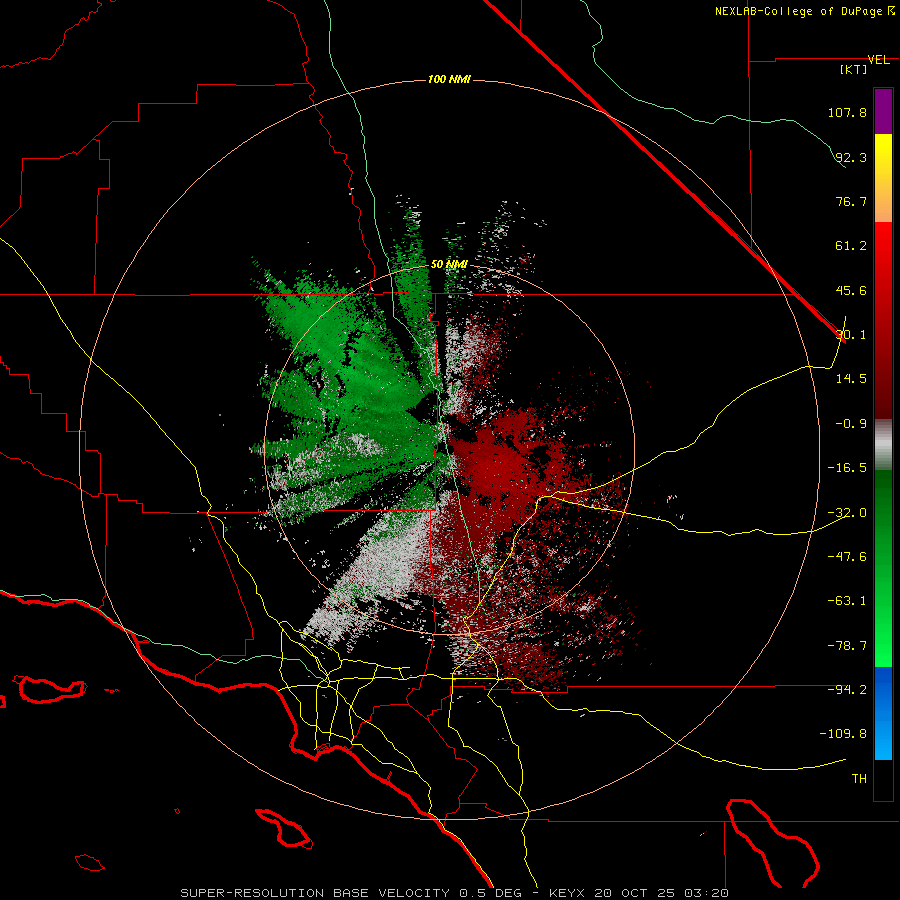This screenshot has width=900, height=900.
Task: Click the -109.8 velocity scale value
Action: [843, 734]
